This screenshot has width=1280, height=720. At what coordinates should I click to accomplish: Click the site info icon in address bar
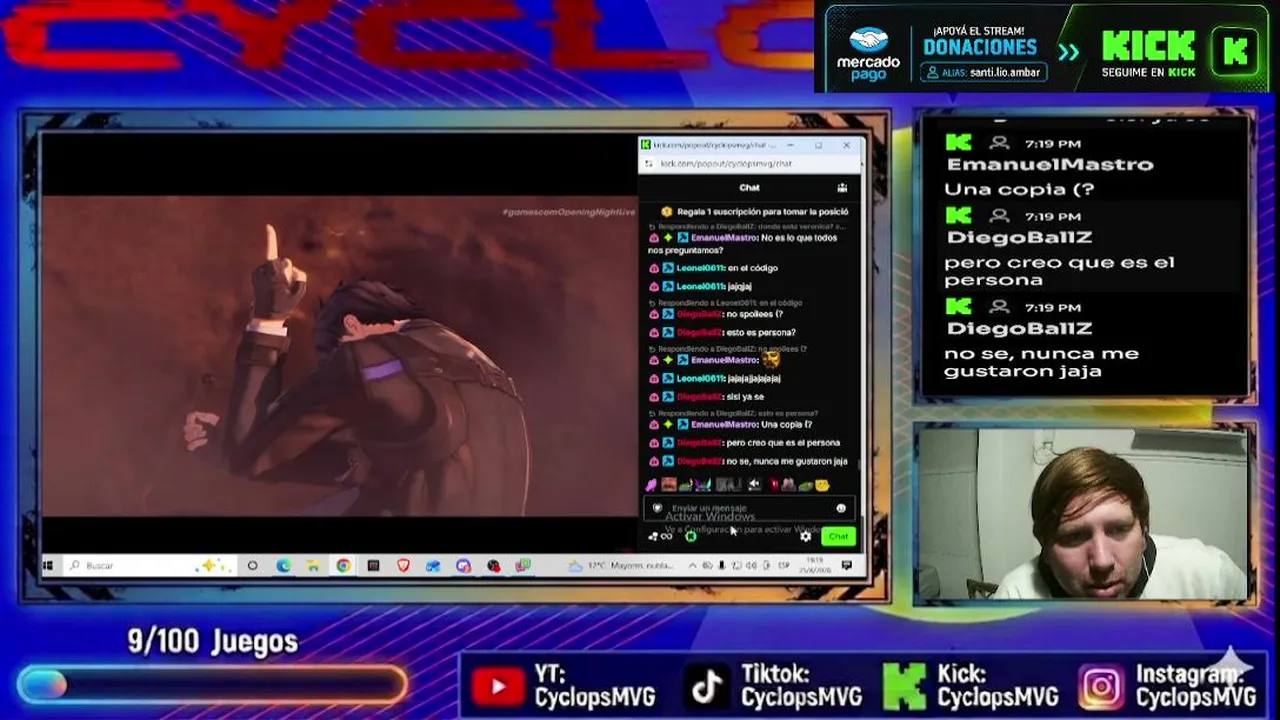point(648,163)
